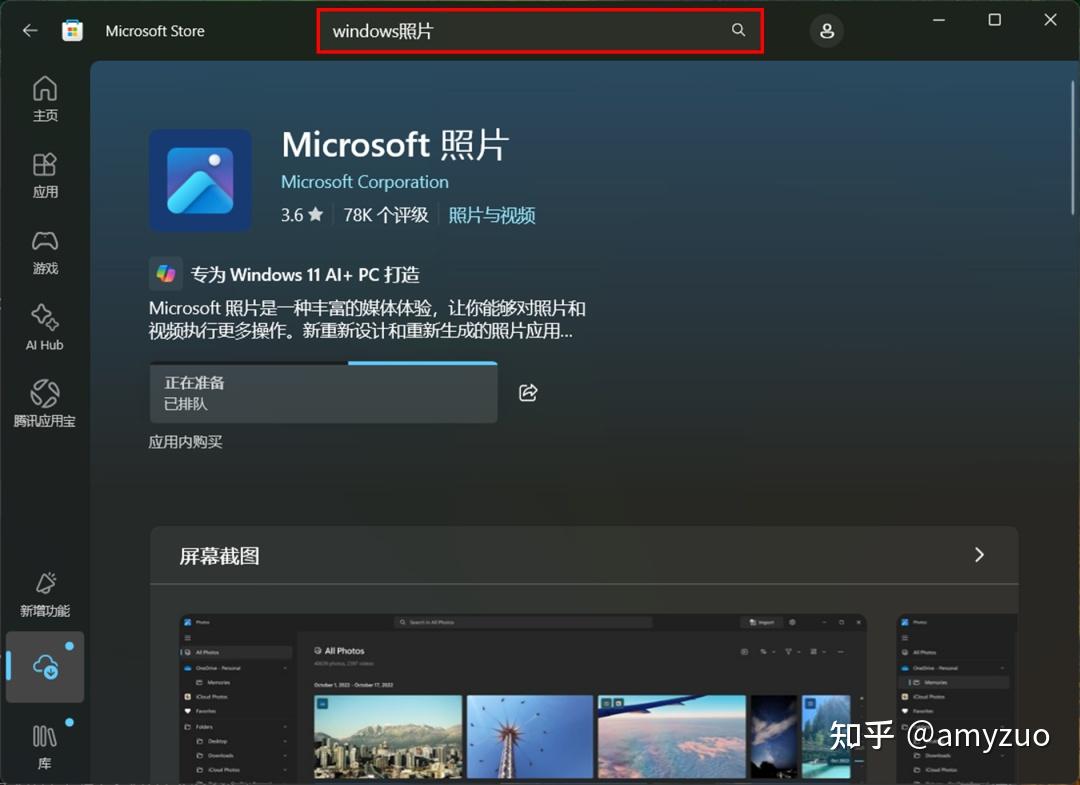Screen dimensions: 1080x785
Task: View the 新增功能 (What's New) section
Action: [44, 592]
